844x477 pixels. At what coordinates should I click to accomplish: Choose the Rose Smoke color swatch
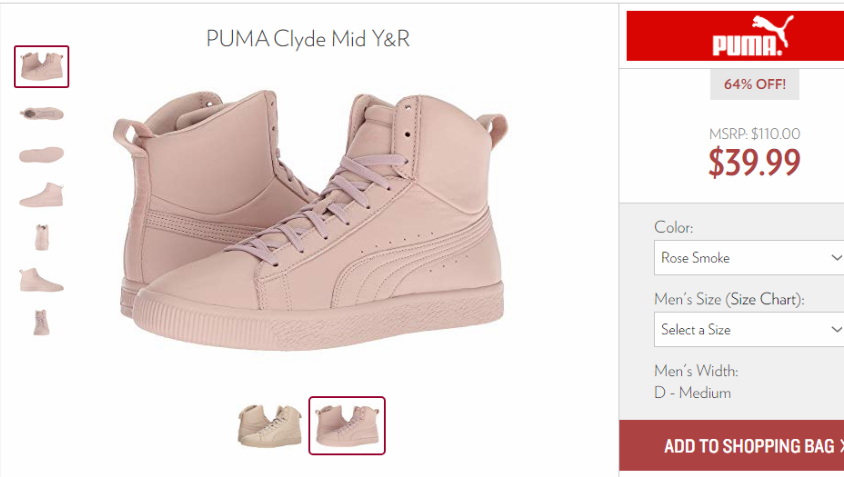[x=347, y=426]
